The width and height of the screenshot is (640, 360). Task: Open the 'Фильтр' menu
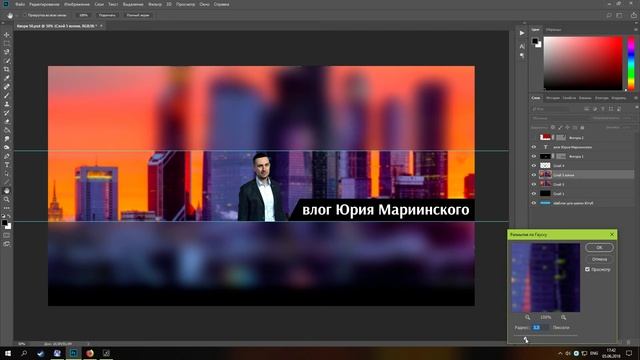155,4
